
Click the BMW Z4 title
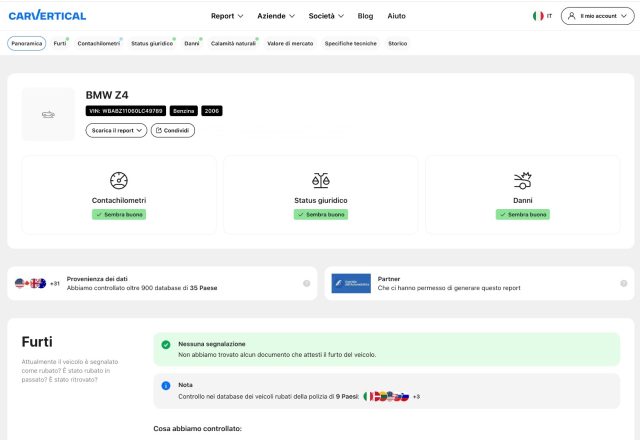(x=107, y=95)
